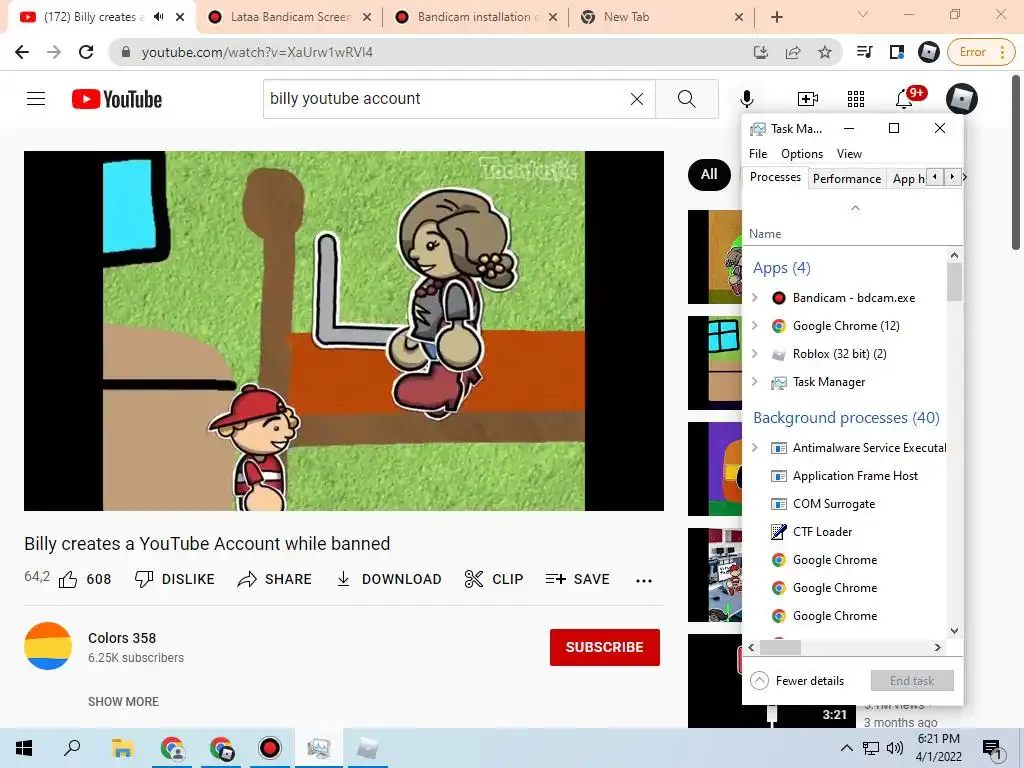This screenshot has height=768, width=1024.
Task: Clear the search box with the X
Action: pos(637,99)
